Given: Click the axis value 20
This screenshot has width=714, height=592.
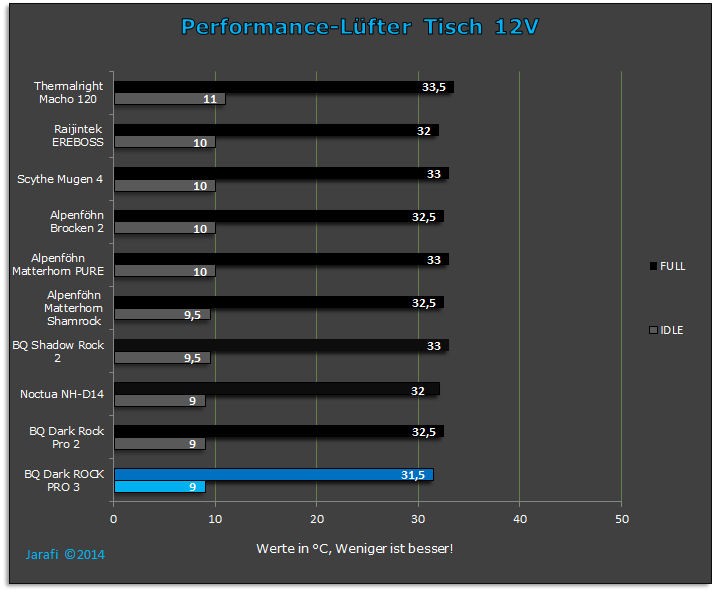Looking at the screenshot, I should (x=317, y=519).
